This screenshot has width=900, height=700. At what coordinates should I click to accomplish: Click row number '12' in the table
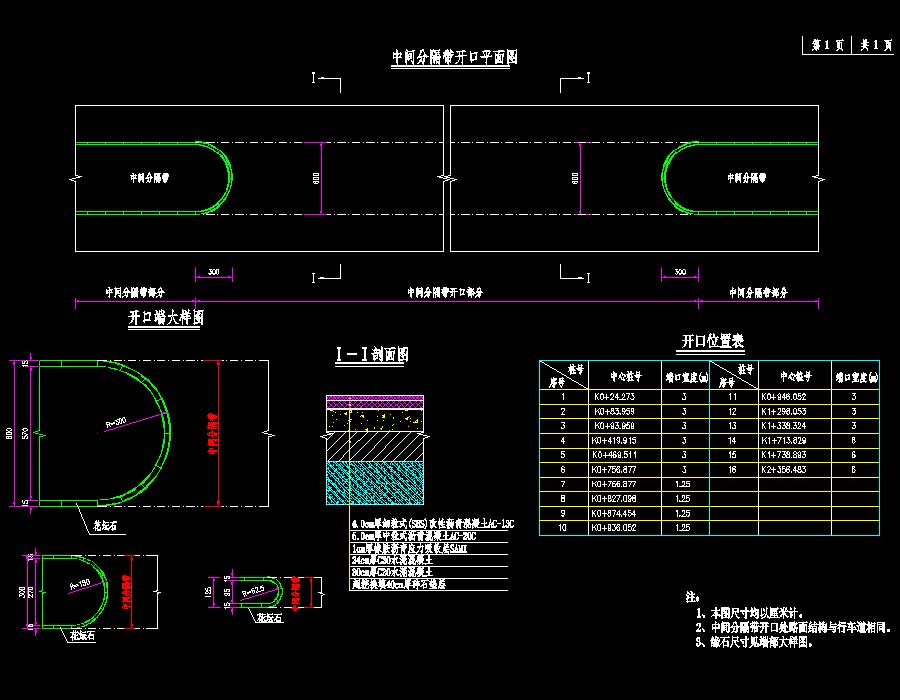732,411
